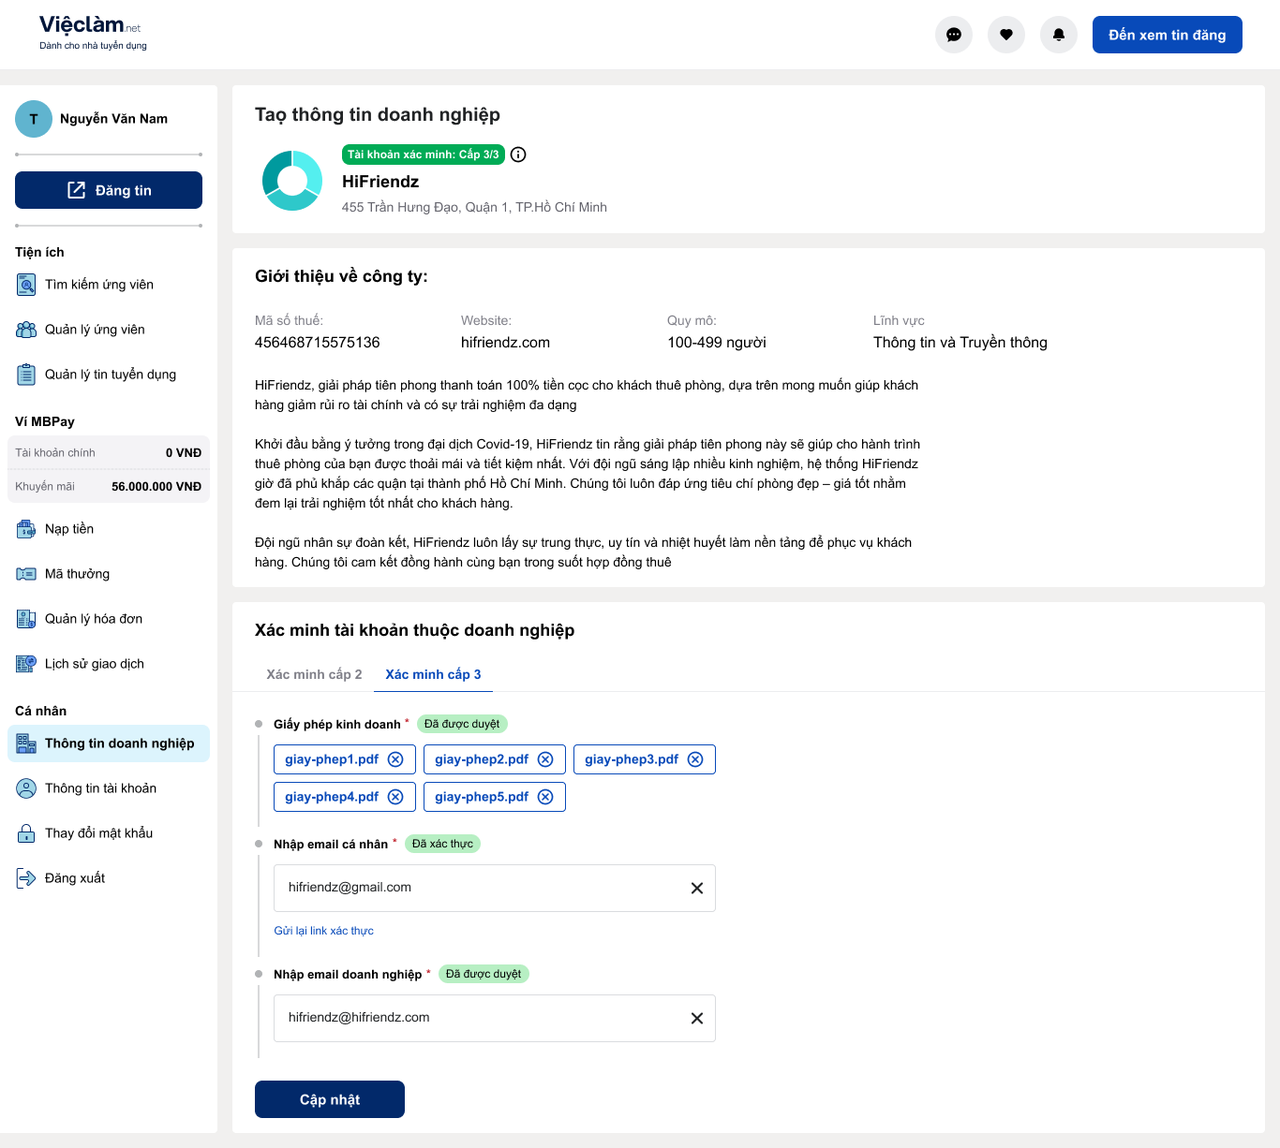Click the giay-phep1.pdf file name
The image size is (1280, 1148).
[332, 759]
